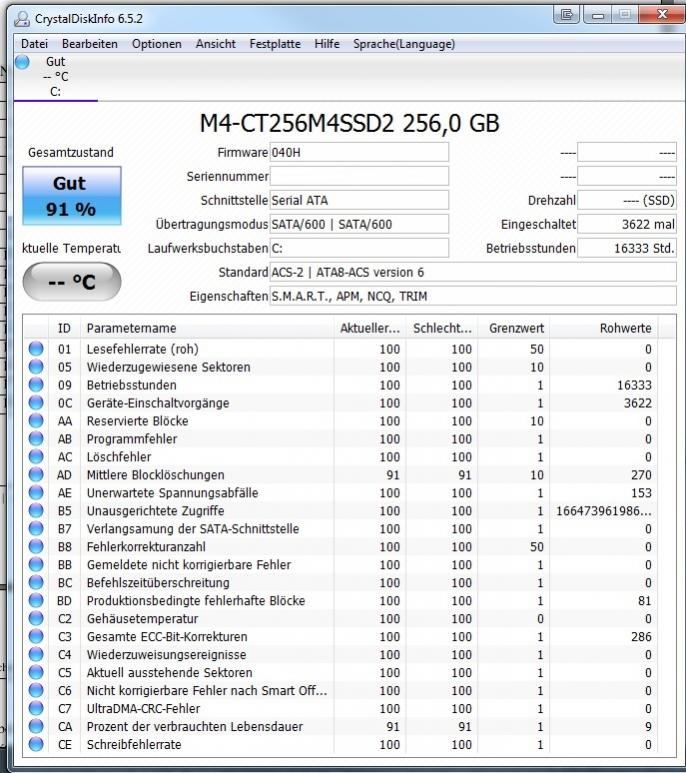This screenshot has width=686, height=773.
Task: Click the Parametername column header
Action: 207,328
